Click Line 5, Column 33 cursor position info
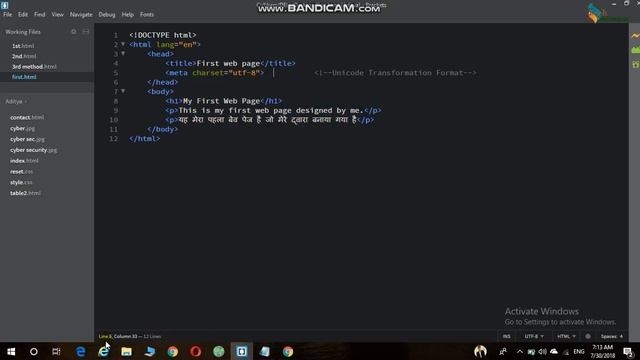This screenshot has height=360, width=640. tap(118, 336)
